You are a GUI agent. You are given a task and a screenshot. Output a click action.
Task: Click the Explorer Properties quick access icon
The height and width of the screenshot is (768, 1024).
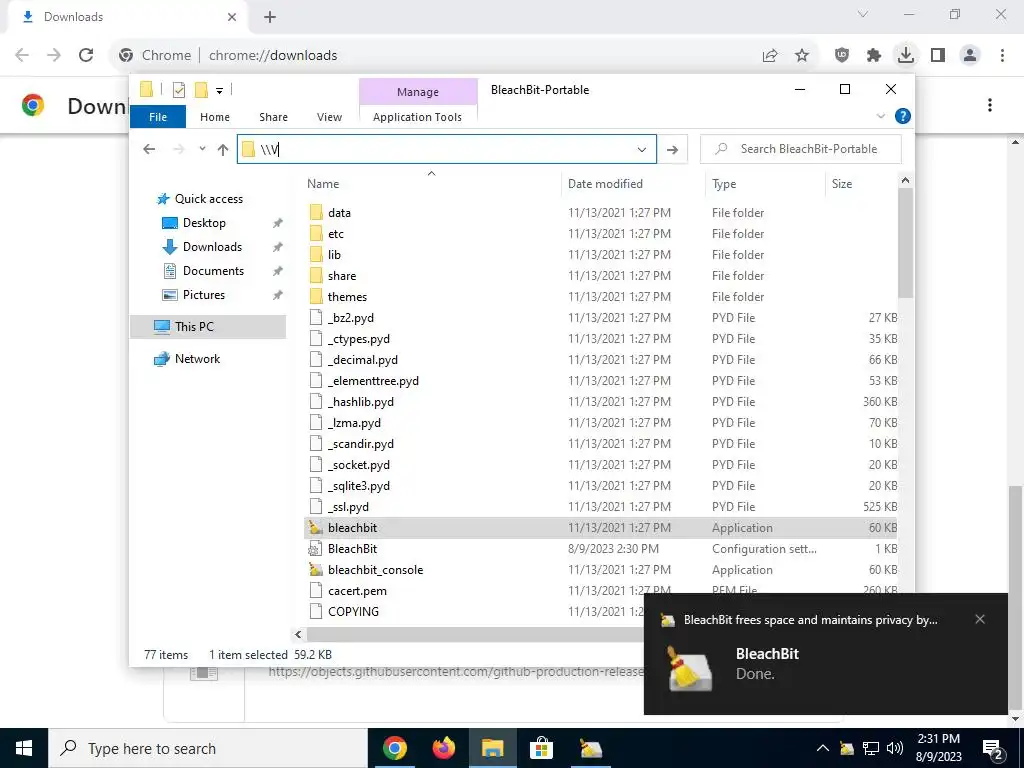(178, 90)
